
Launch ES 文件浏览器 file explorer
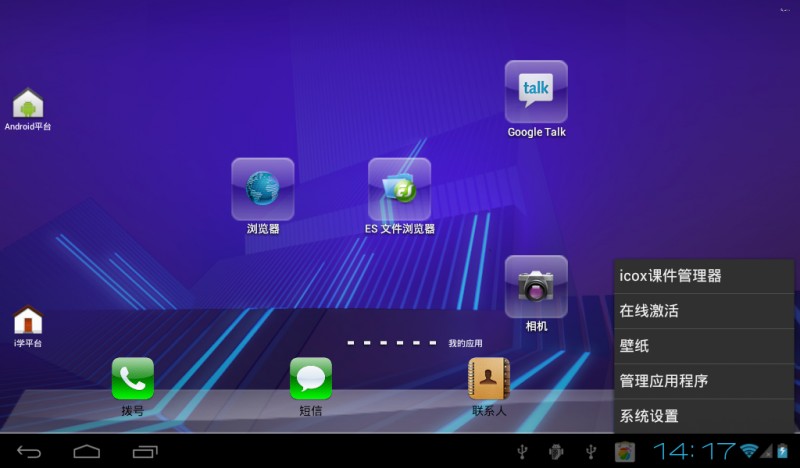click(399, 189)
